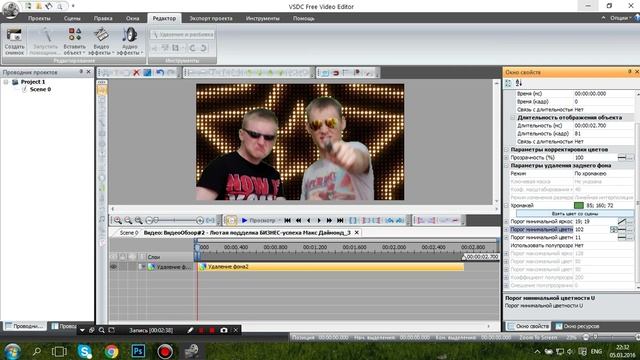640x360 pixels.
Task: Click the Удаление и разбивка button
Action: click(182, 35)
